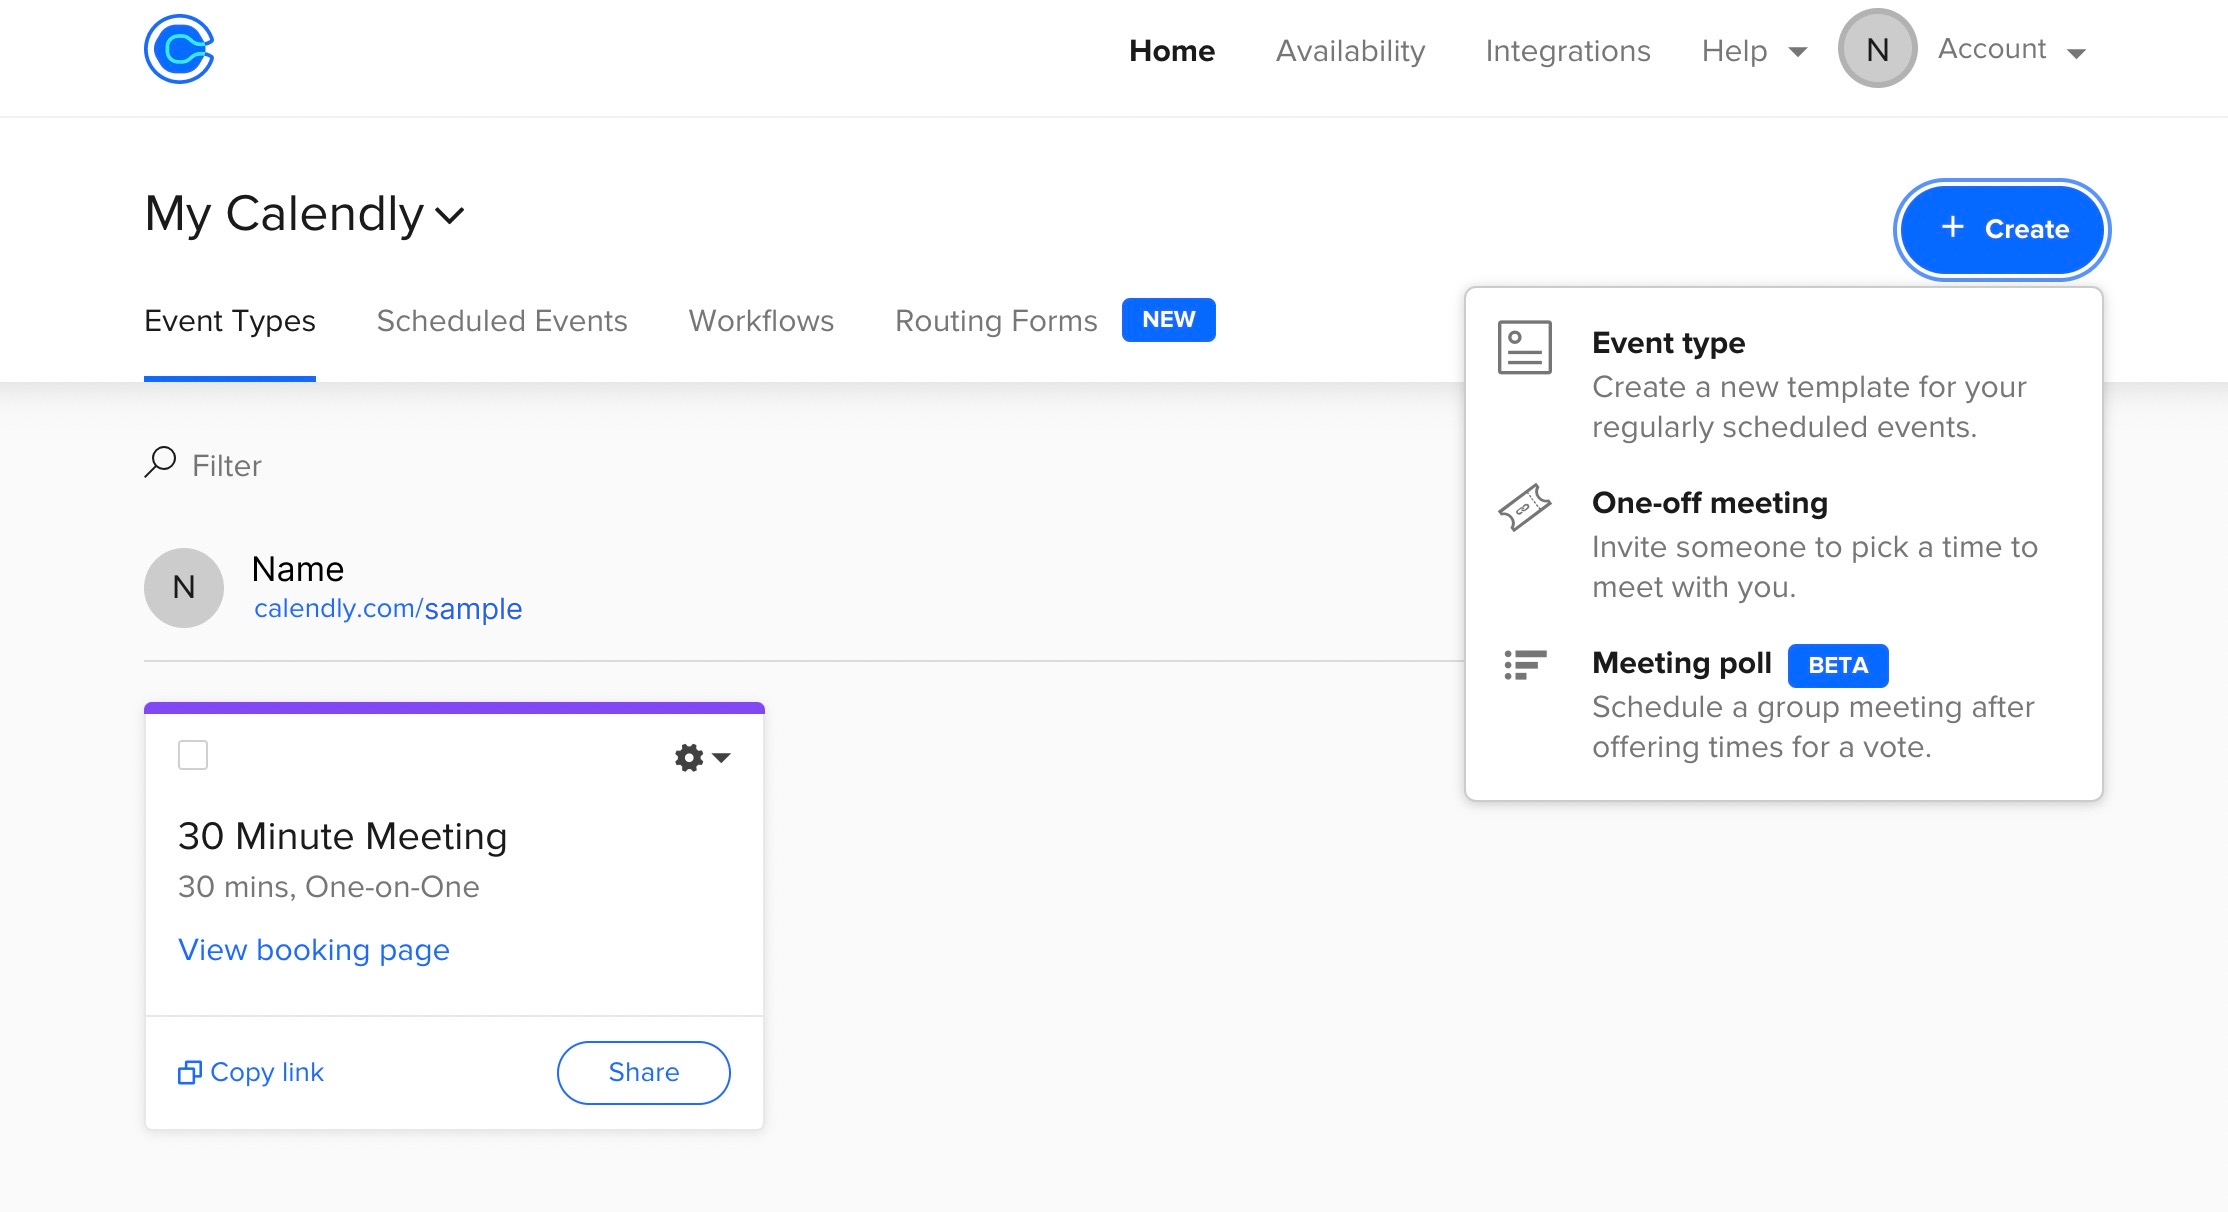This screenshot has width=2228, height=1212.
Task: Choose One-off meeting option
Action: coord(1784,544)
